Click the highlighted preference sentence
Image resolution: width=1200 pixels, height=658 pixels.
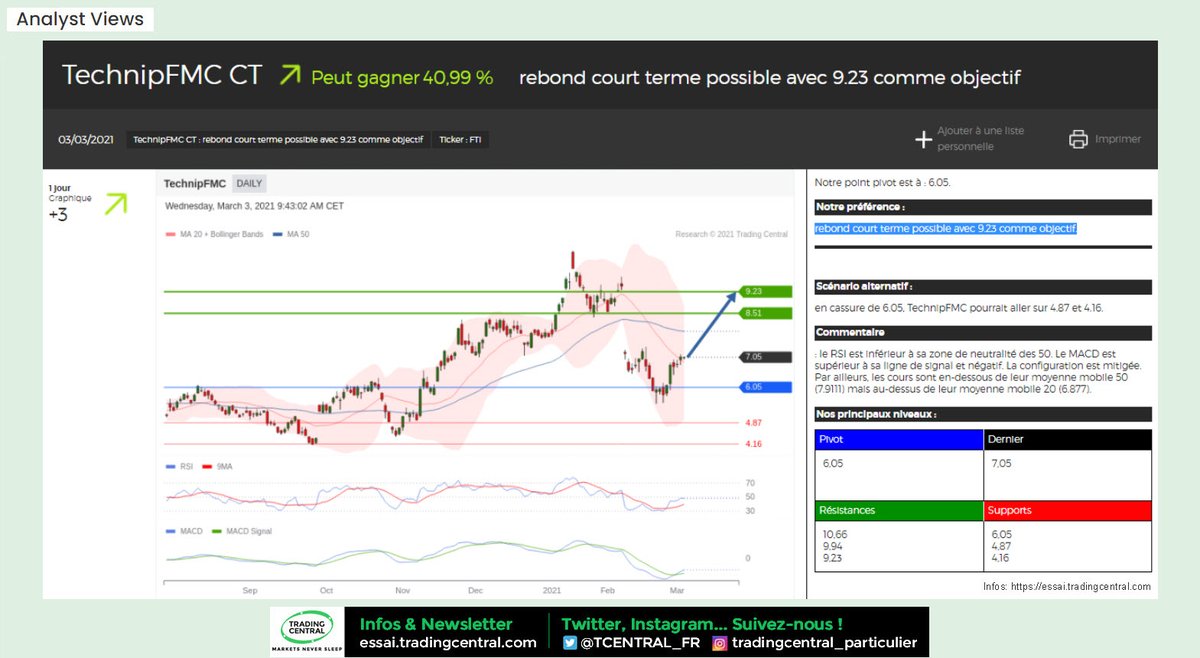coord(945,228)
